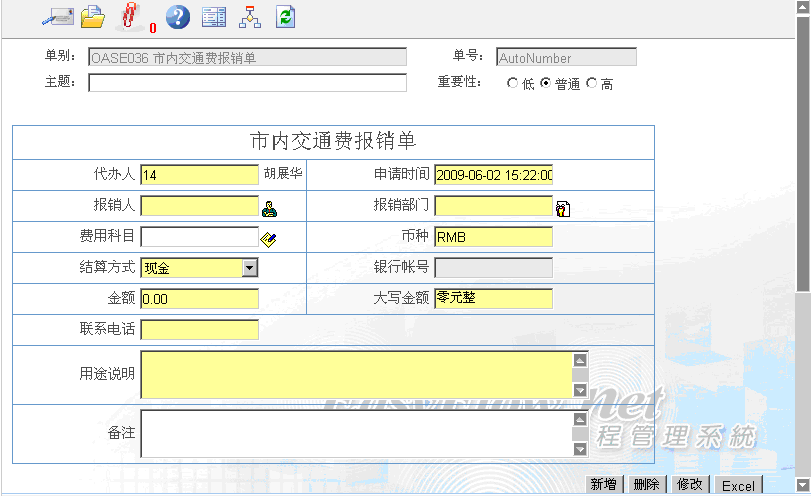Click down arrow of 备注 scrollbar

tap(579, 450)
